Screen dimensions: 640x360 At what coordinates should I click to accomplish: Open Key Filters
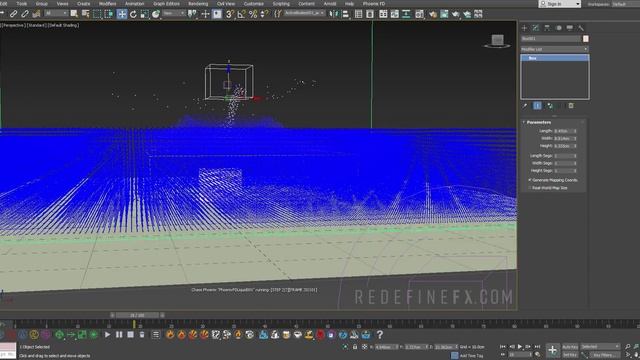pyautogui.click(x=605, y=355)
